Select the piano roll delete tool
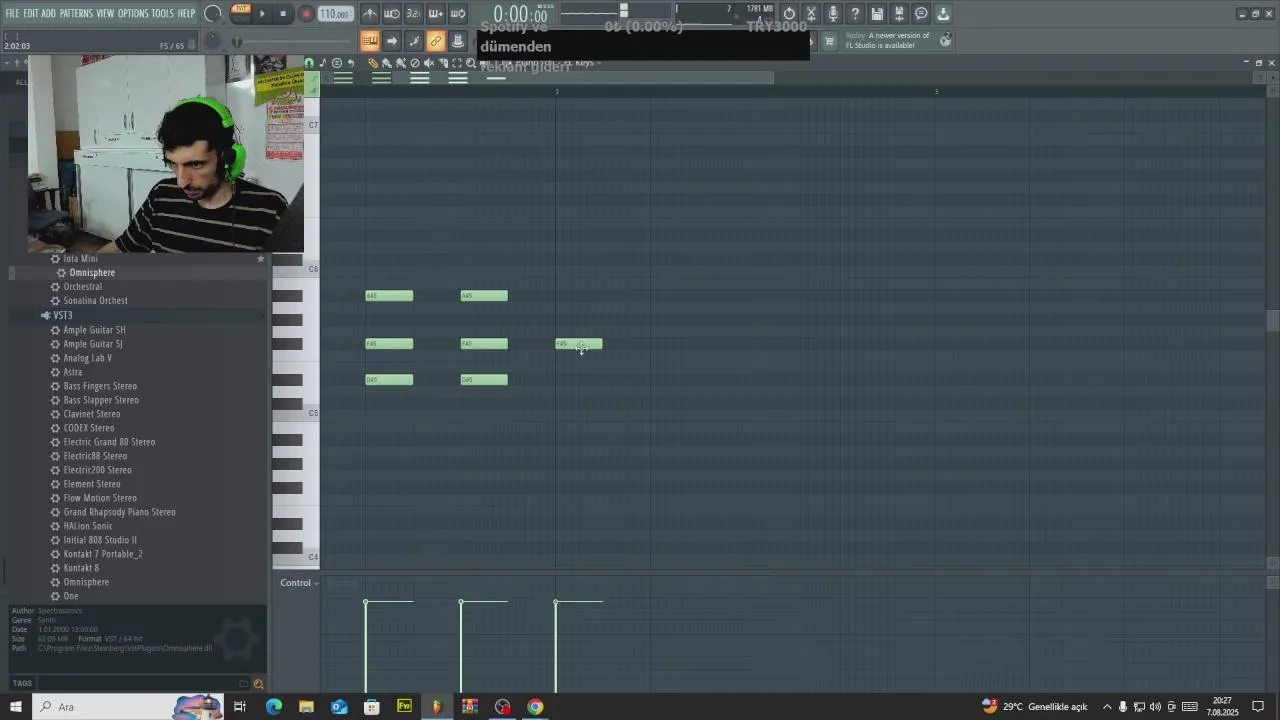Image resolution: width=1280 pixels, height=720 pixels. click(415, 62)
